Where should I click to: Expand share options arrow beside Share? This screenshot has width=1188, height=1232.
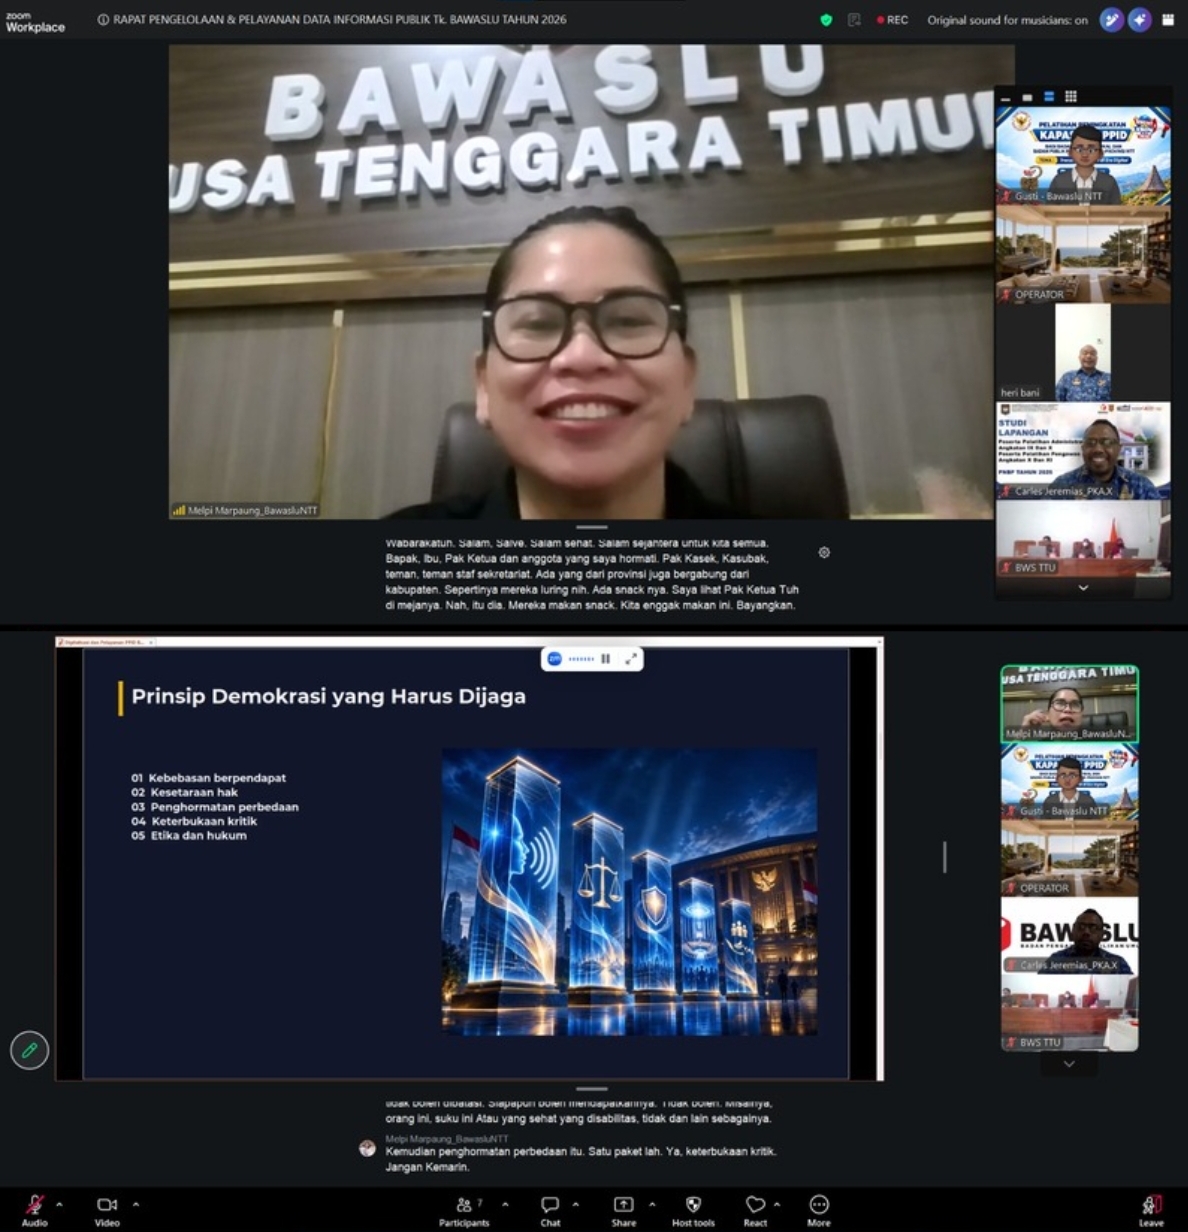point(652,1204)
